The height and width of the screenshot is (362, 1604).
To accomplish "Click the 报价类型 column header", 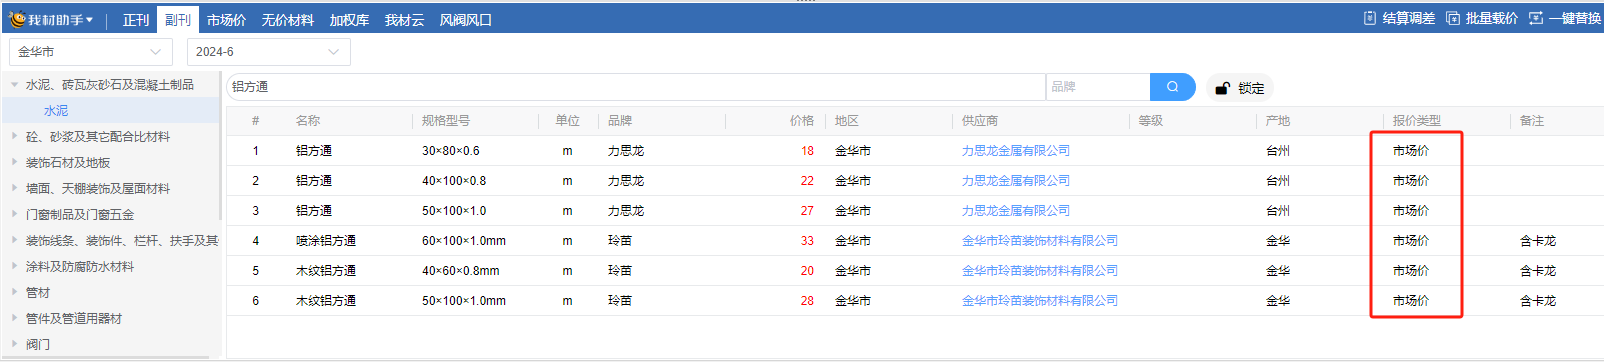I will 1416,121.
